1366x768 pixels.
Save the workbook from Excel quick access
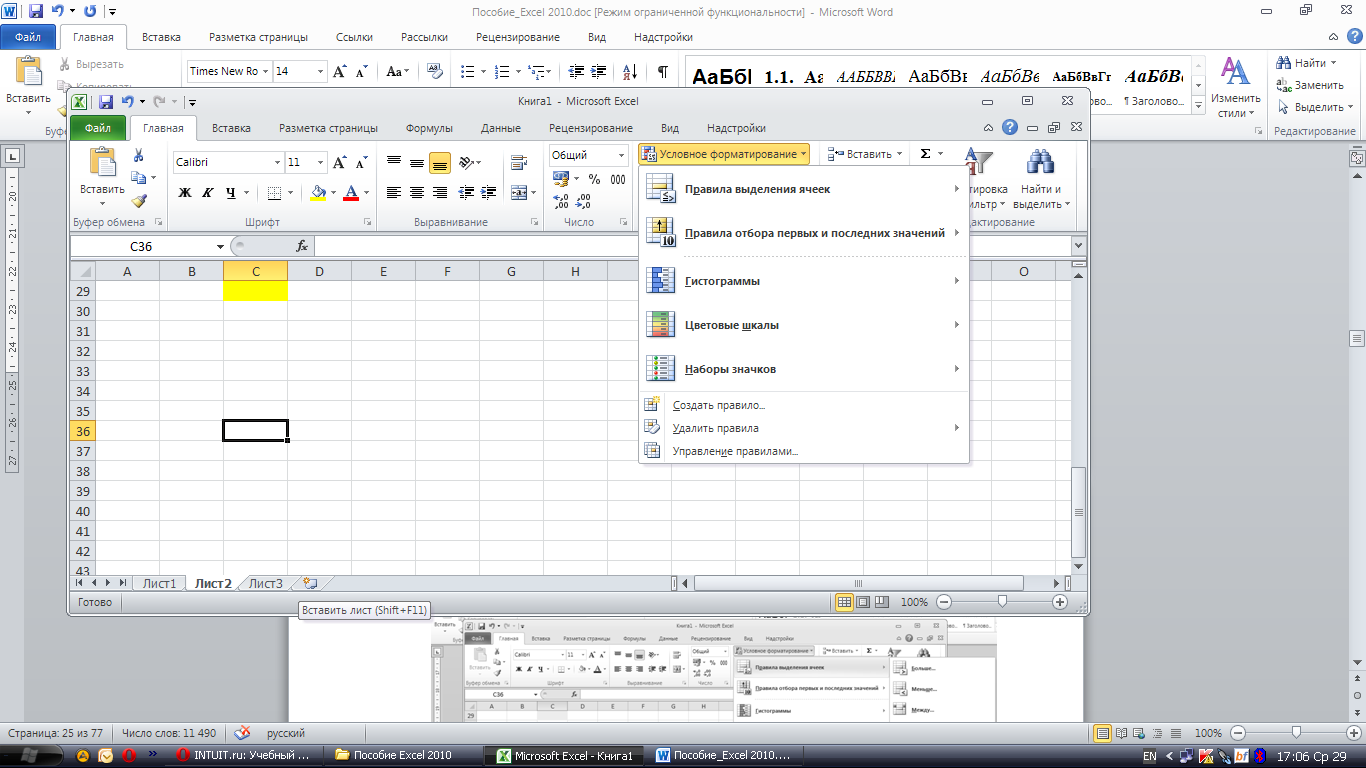[x=105, y=101]
